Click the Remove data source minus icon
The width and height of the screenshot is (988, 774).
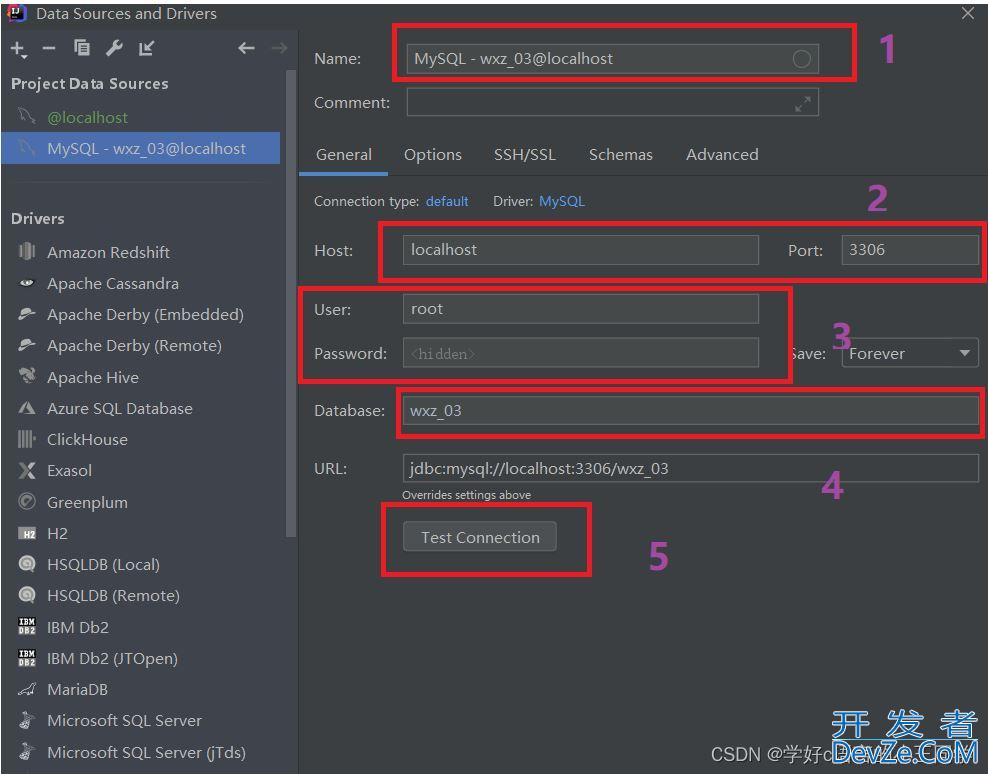point(49,49)
